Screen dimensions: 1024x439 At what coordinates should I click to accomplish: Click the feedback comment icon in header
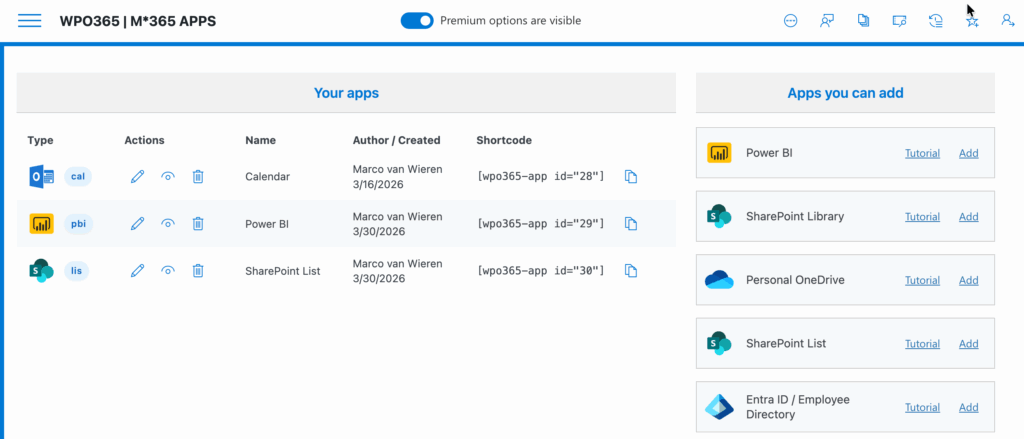(900, 21)
